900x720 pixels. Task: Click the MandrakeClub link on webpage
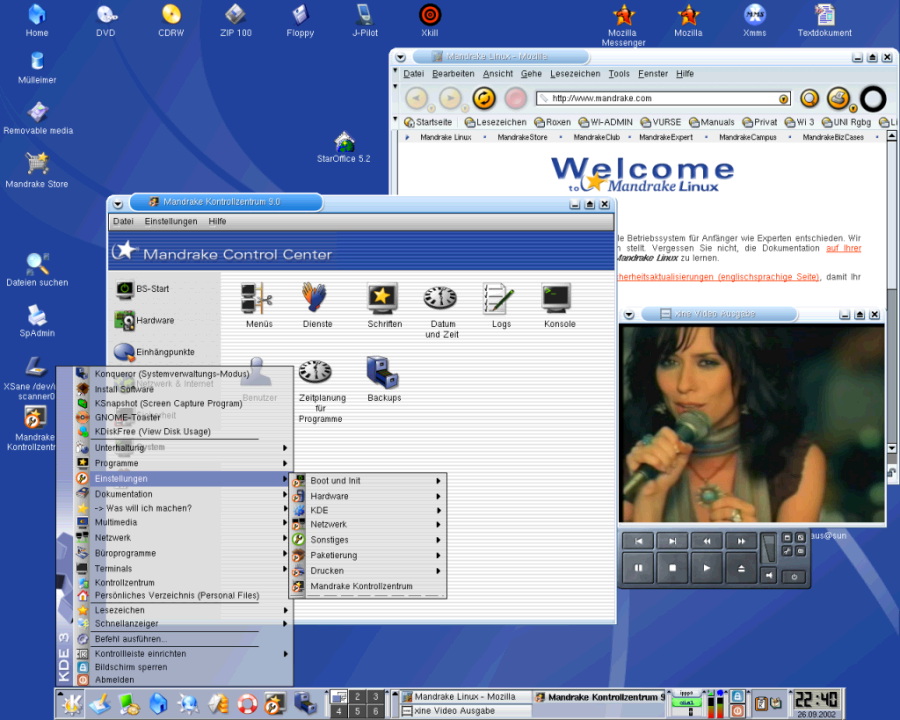point(596,137)
